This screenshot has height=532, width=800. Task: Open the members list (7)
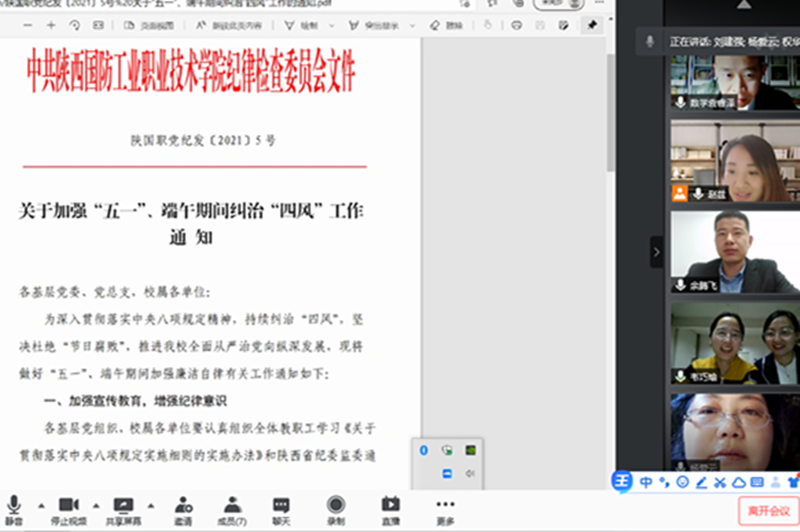point(233,507)
